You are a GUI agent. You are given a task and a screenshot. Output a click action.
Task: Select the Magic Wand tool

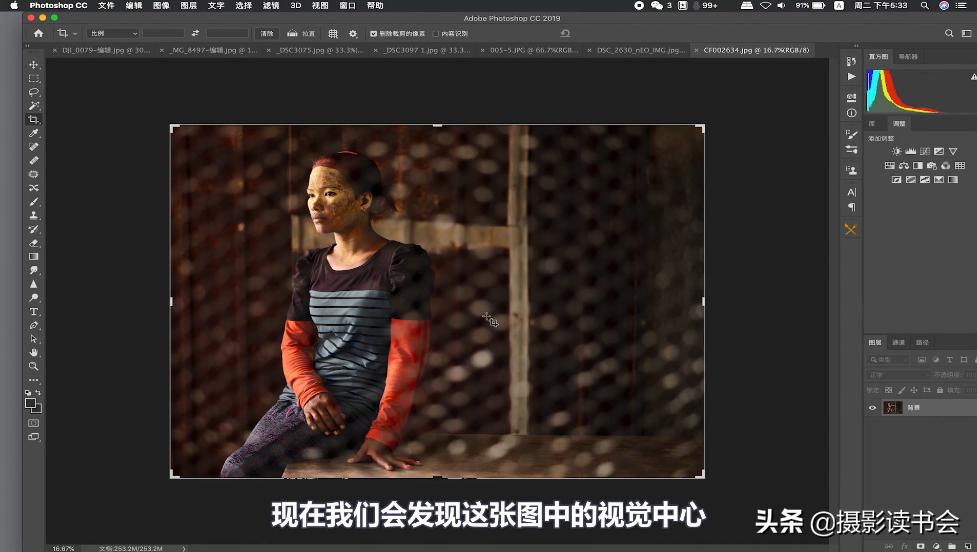34,106
